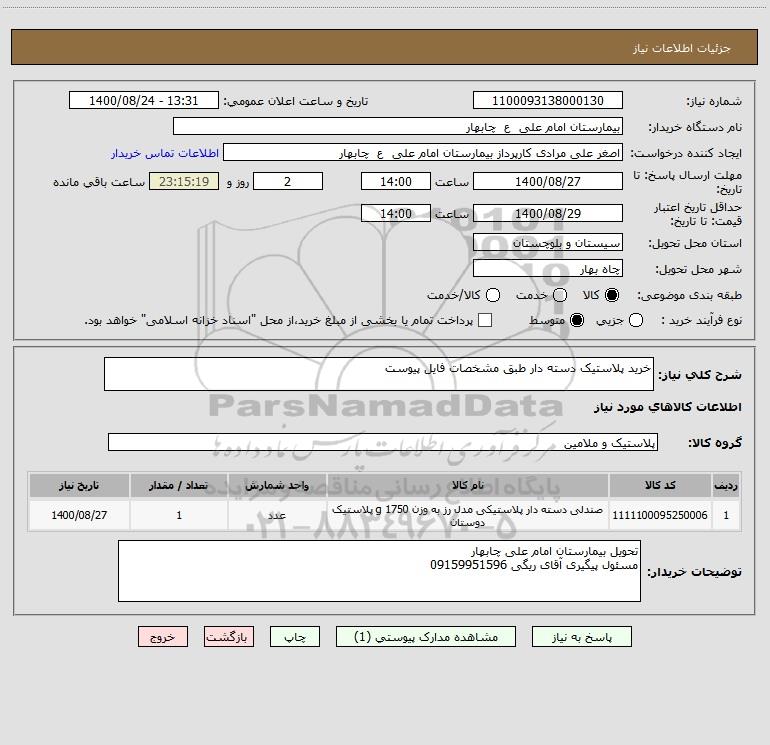This screenshot has width=770, height=745.
Task: Click the announcement date field 1400/08/24 - 13:31
Action: tap(143, 101)
